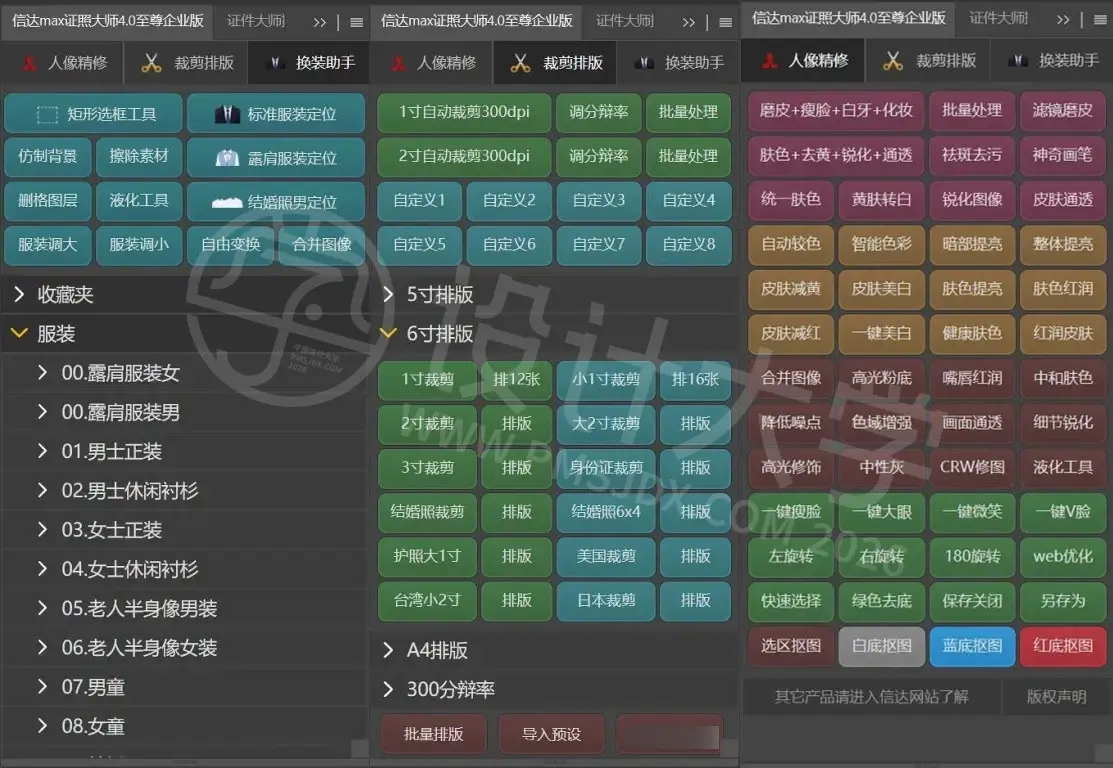1113x768 pixels.
Task: Click the 一键瘦脸 button
Action: point(791,512)
